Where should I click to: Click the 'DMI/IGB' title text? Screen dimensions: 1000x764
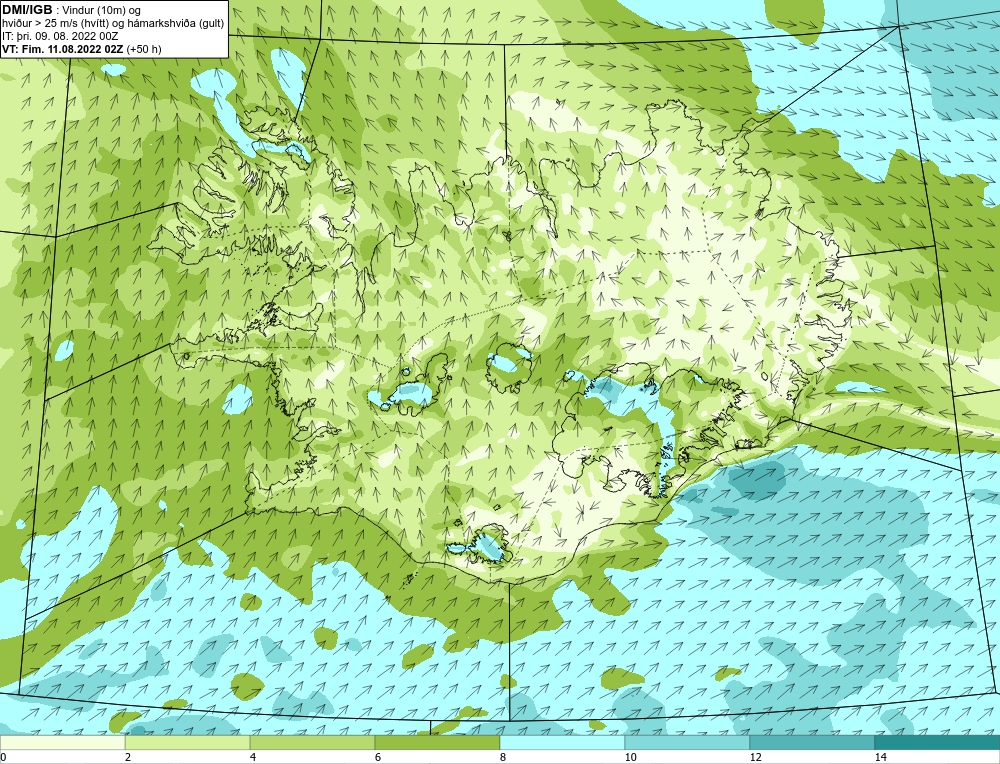27,10
